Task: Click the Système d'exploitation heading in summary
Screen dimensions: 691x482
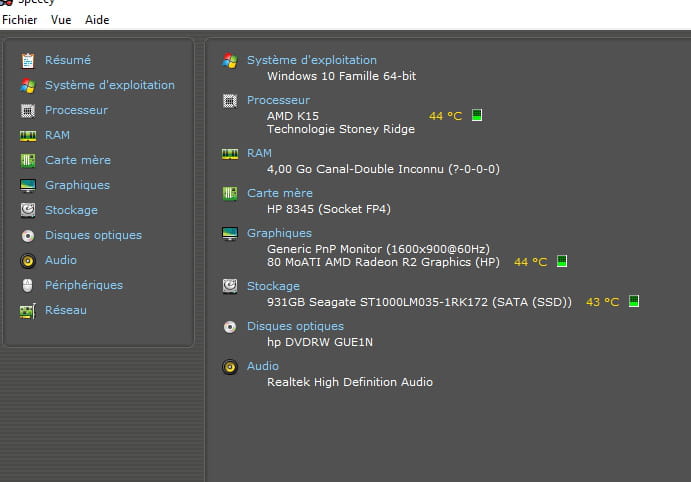Action: tap(312, 60)
